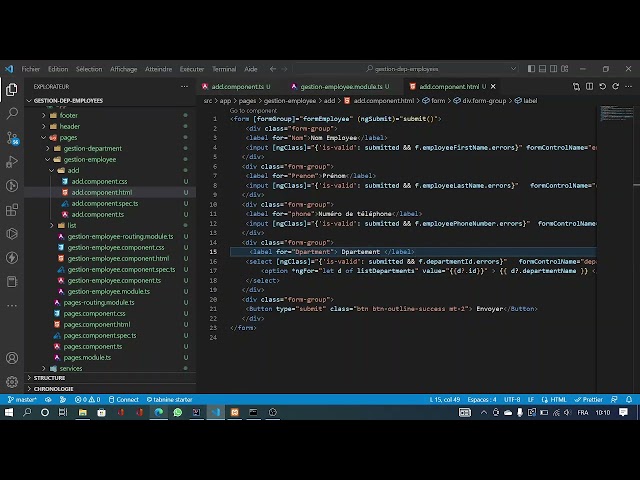
Task: Open WhatsApp from the taskbar
Action: [x=178, y=412]
